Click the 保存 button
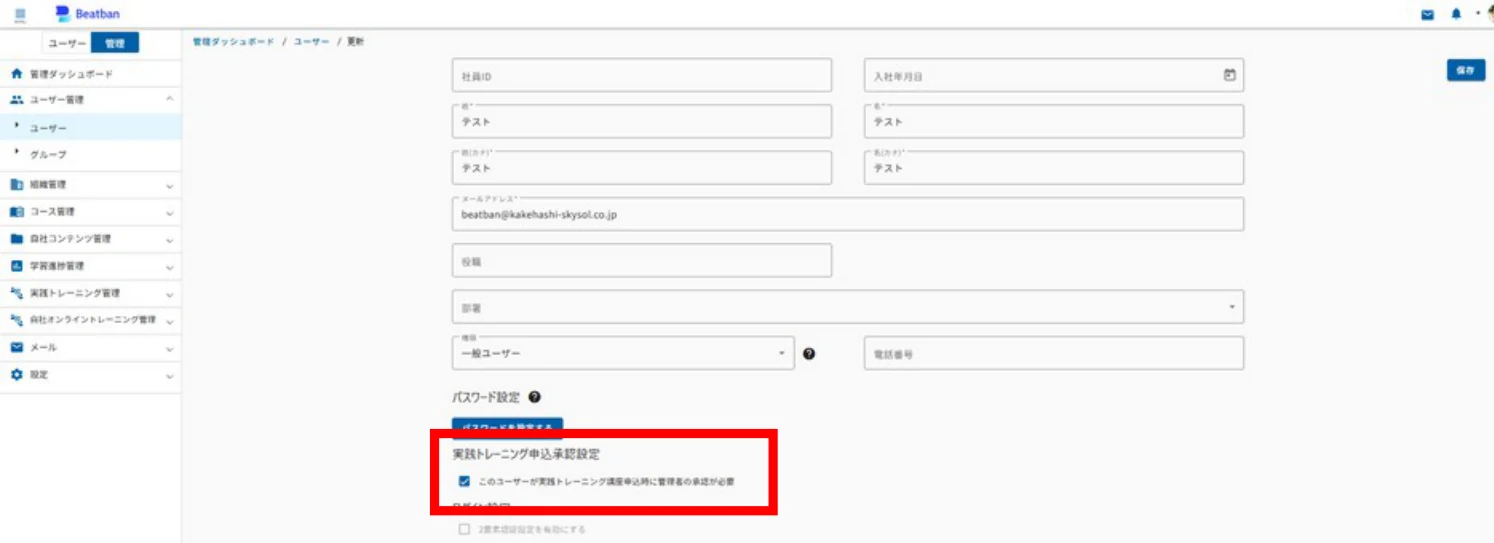The image size is (1494, 543). pyautogui.click(x=1465, y=70)
